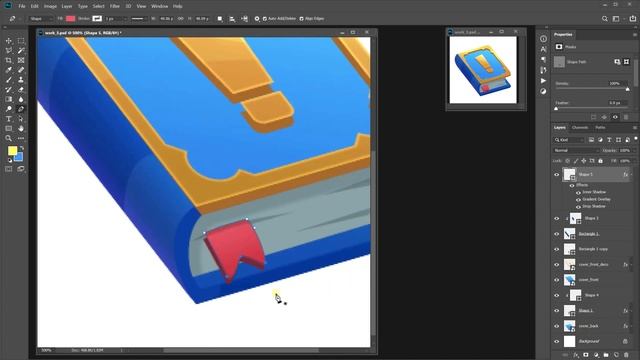Screen dimensions: 640x360
Task: Select the Eraser tool
Action: (x=21, y=90)
